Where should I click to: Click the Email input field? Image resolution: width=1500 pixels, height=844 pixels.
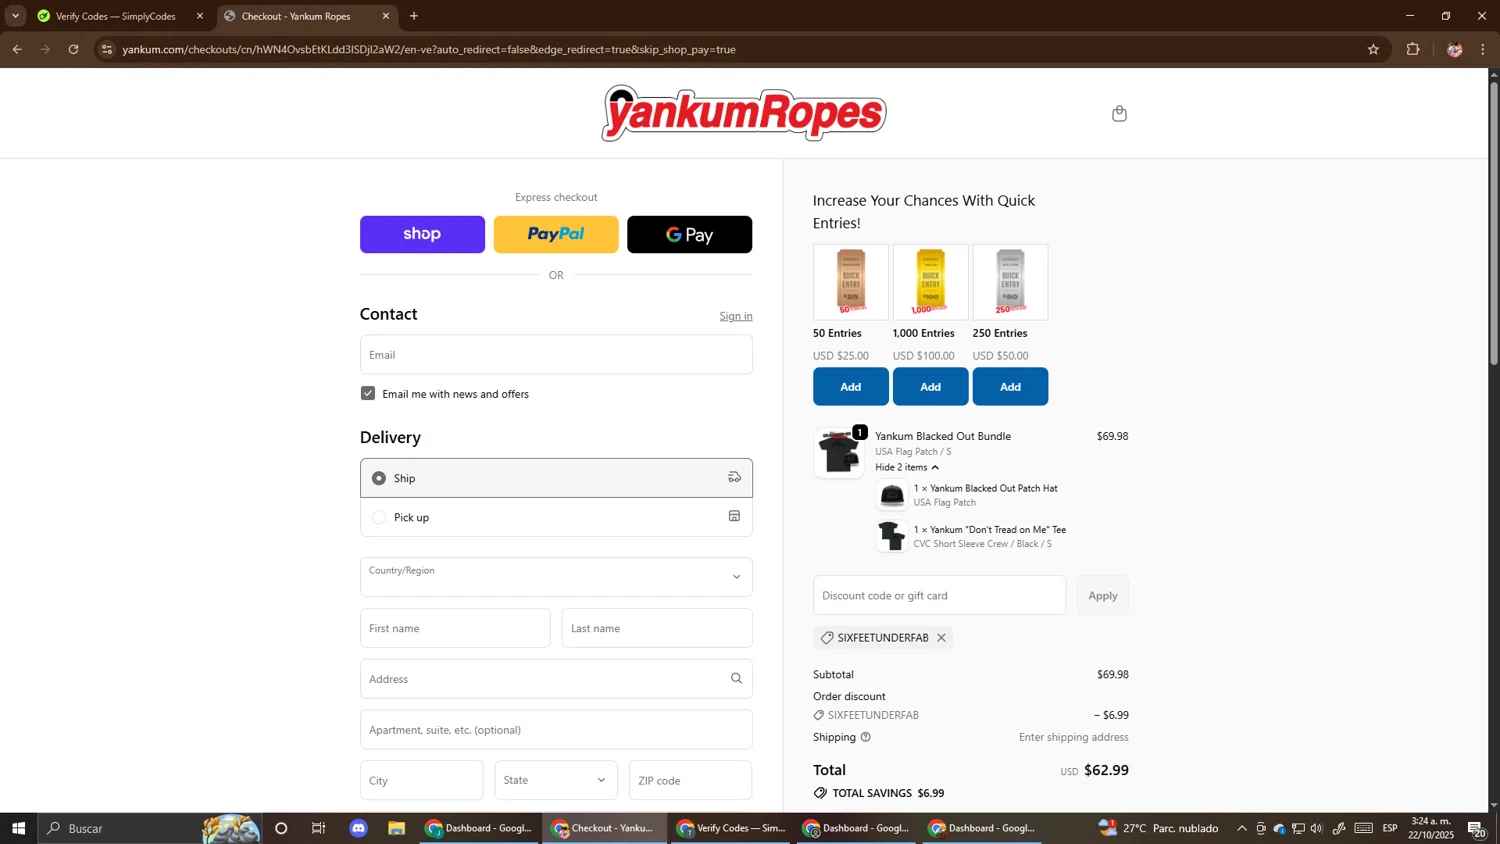point(556,355)
